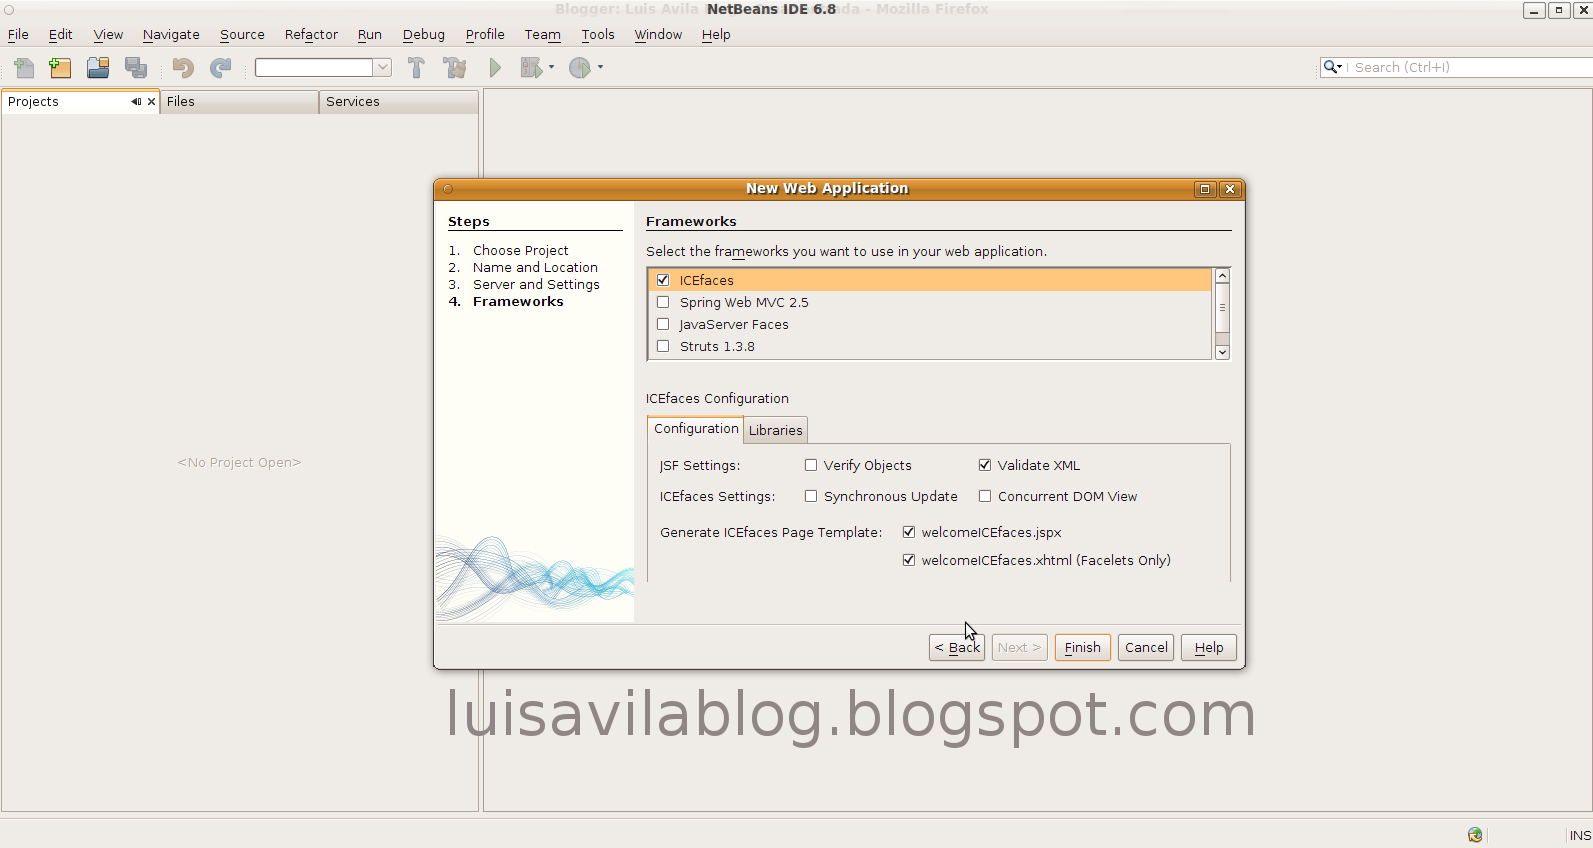Disable the Validate XML checkbox
1593x848 pixels.
tap(985, 465)
